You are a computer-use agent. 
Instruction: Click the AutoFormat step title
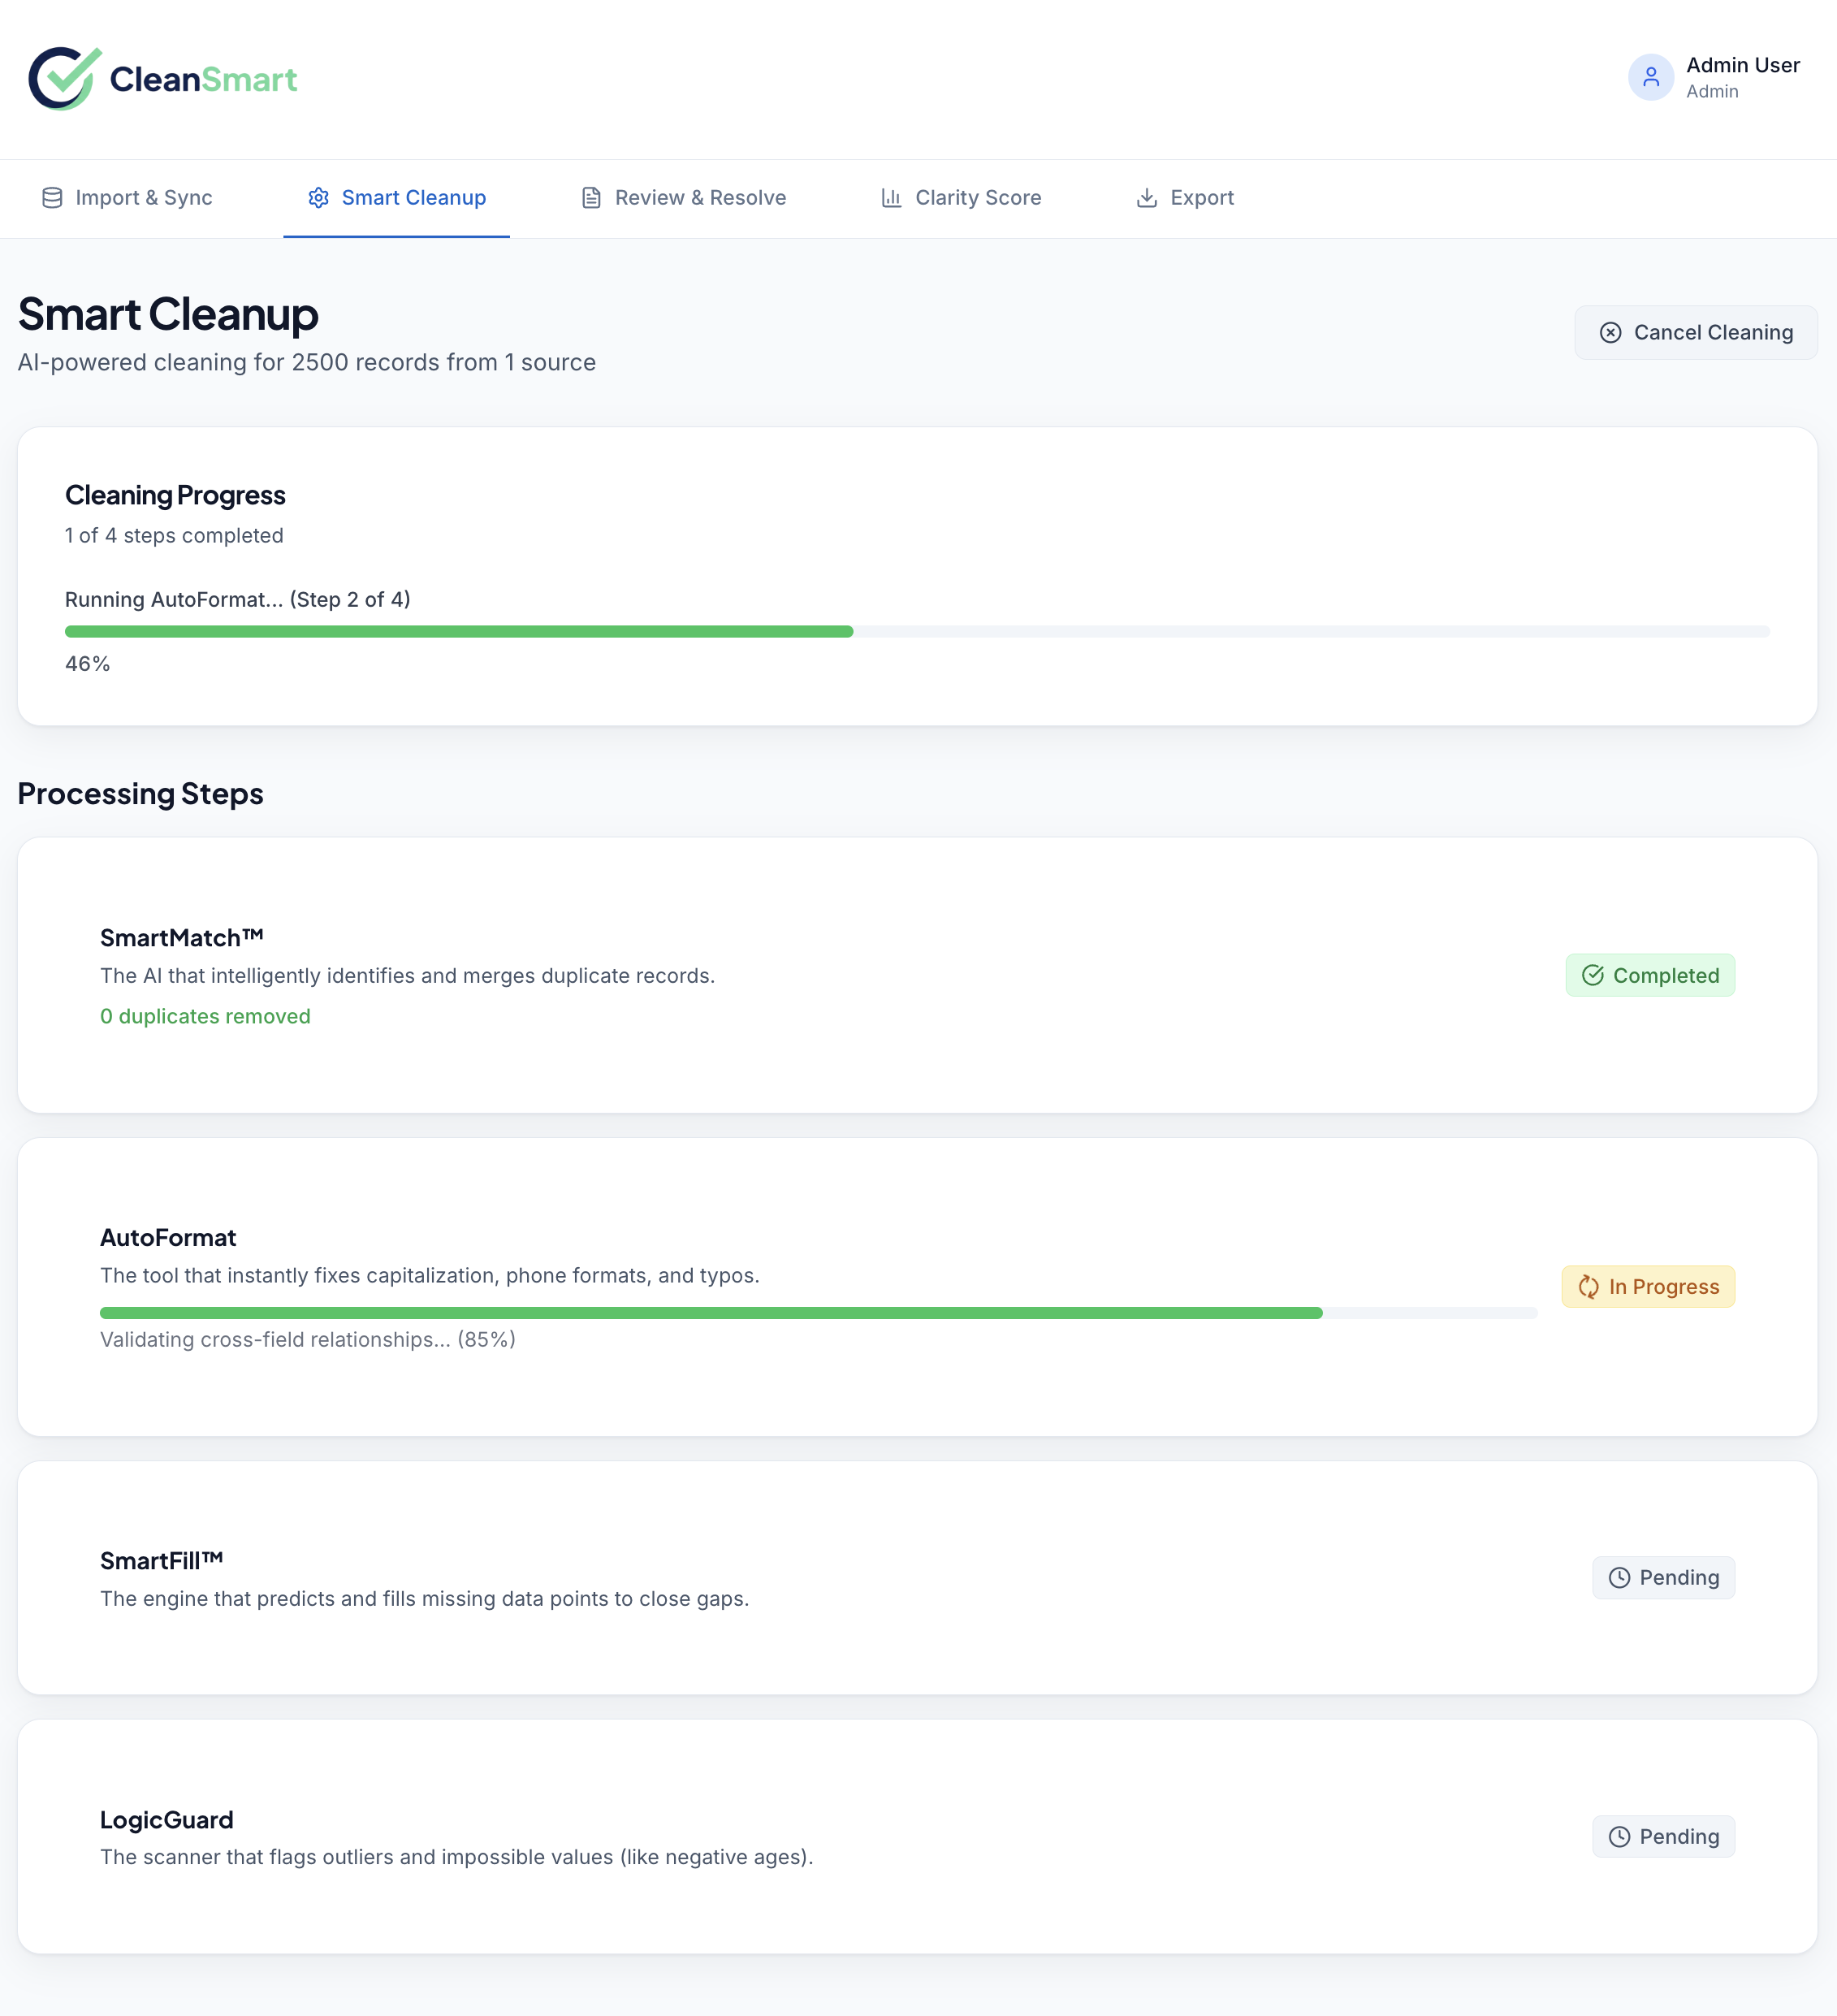coord(168,1238)
